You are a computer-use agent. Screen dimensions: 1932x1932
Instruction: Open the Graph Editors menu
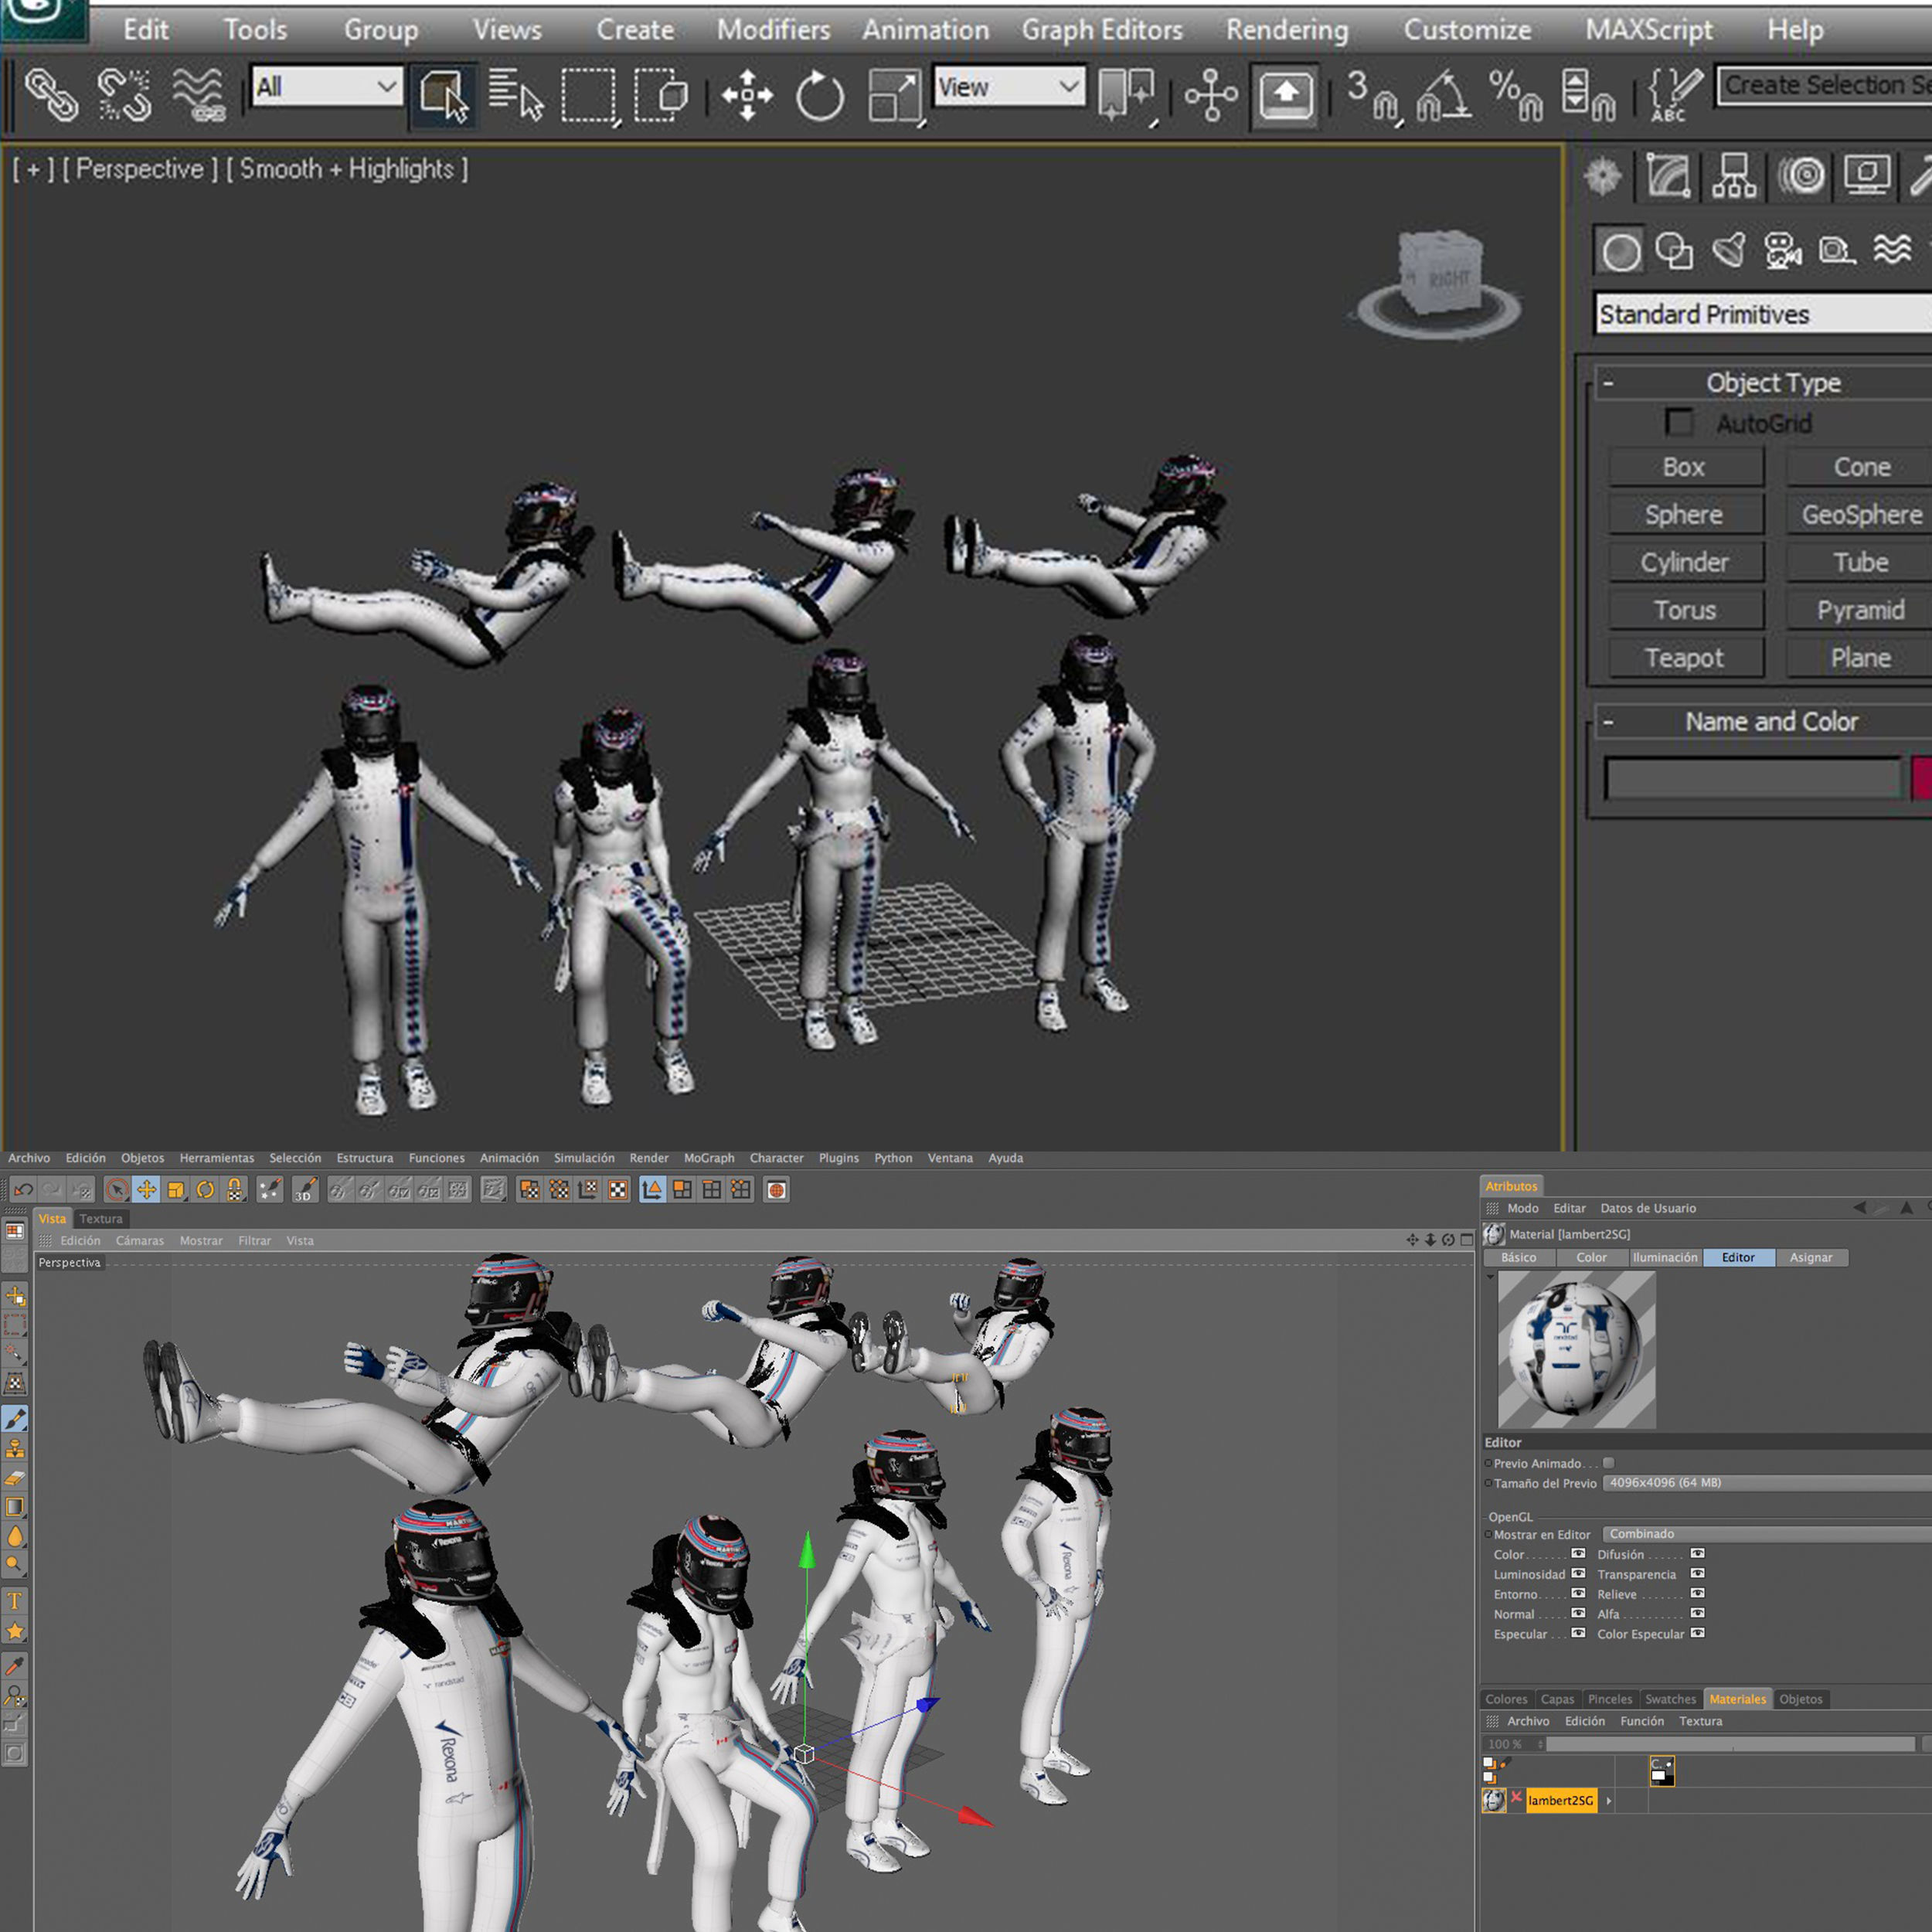[1101, 30]
